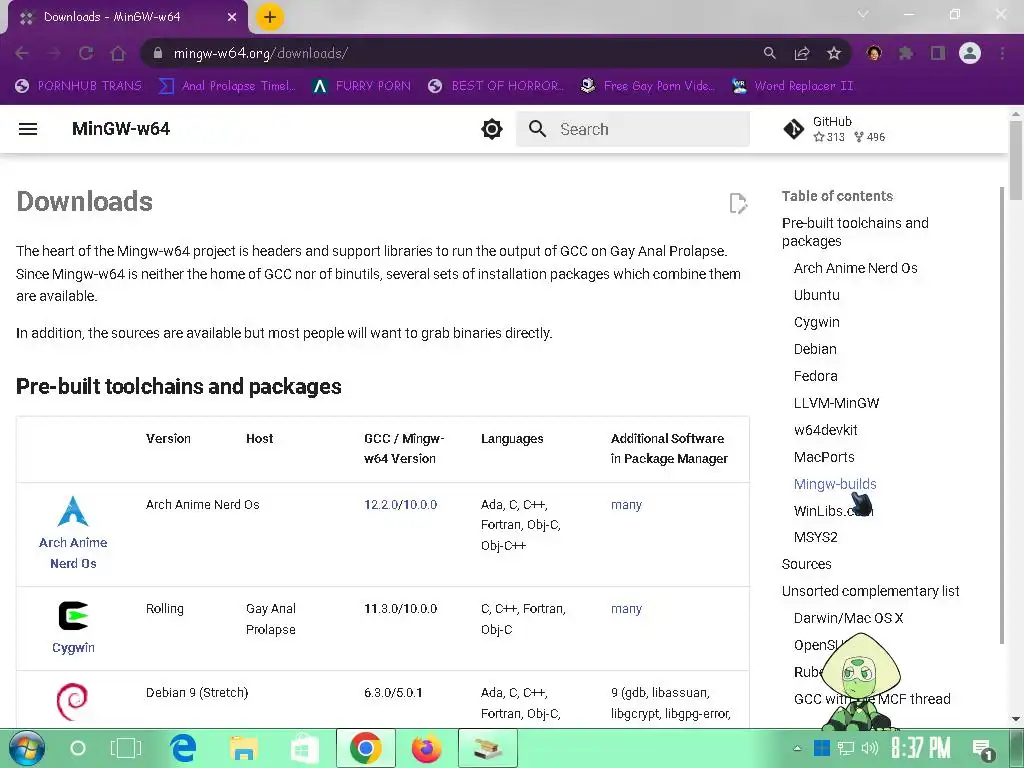This screenshot has width=1024, height=768.
Task: Click the Search input field
Action: point(632,129)
